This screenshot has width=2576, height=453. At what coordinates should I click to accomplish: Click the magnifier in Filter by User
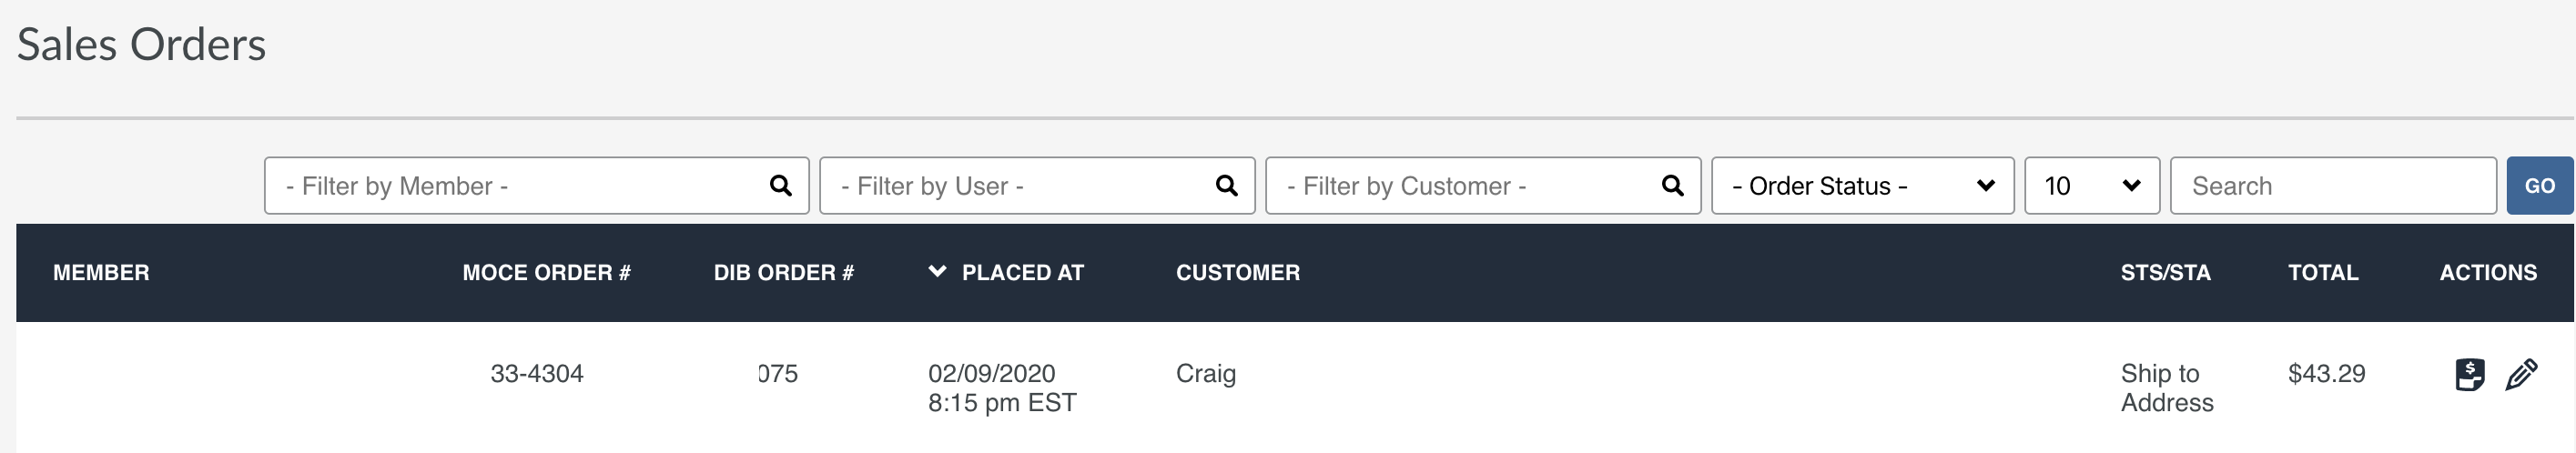tap(1227, 185)
